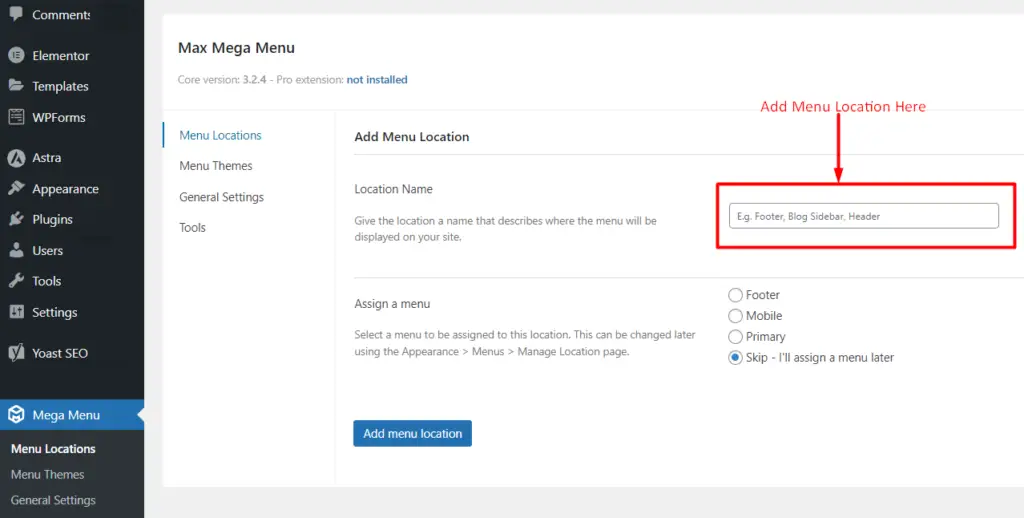1024x518 pixels.
Task: Click the Comments speech bubble icon
Action: tap(16, 13)
